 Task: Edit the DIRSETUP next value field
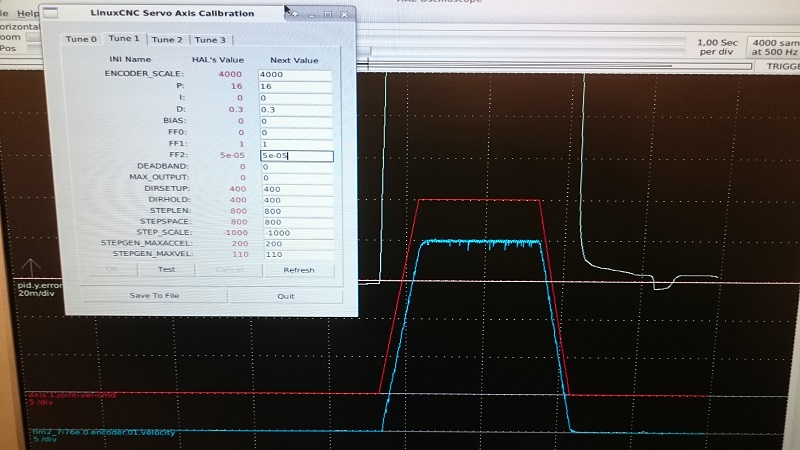click(x=297, y=189)
